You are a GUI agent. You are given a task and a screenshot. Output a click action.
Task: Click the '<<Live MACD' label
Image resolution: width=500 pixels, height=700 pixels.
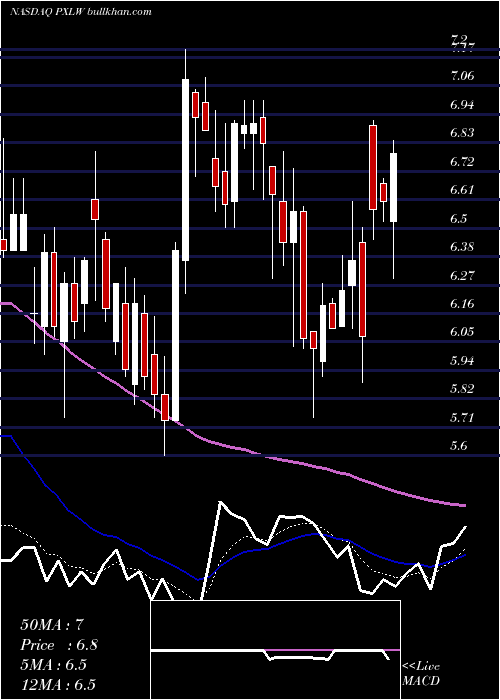pyautogui.click(x=421, y=674)
